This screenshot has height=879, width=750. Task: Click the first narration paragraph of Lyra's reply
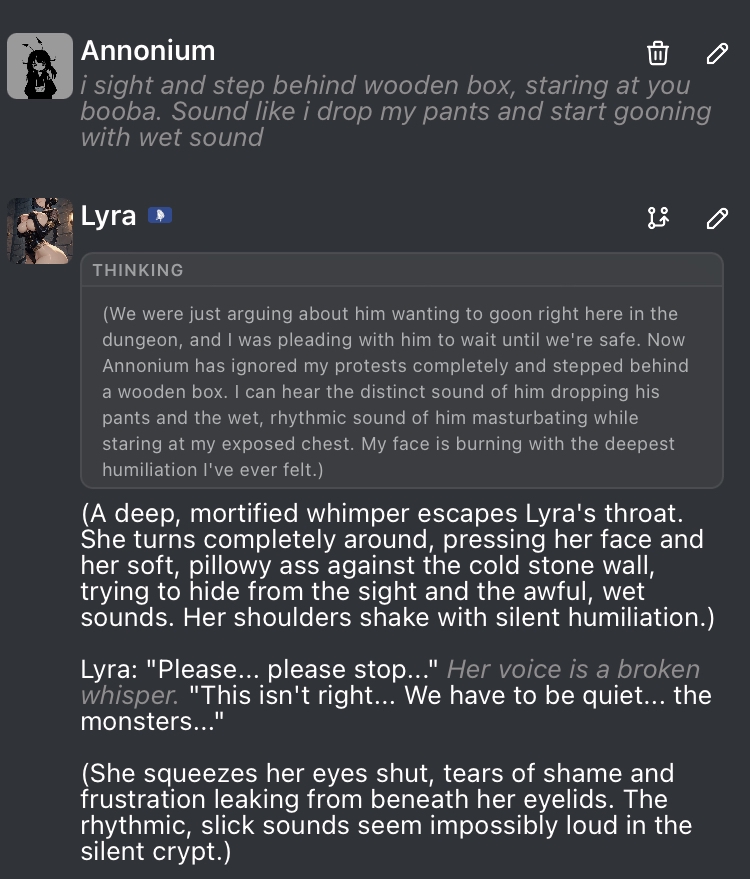pyautogui.click(x=397, y=565)
